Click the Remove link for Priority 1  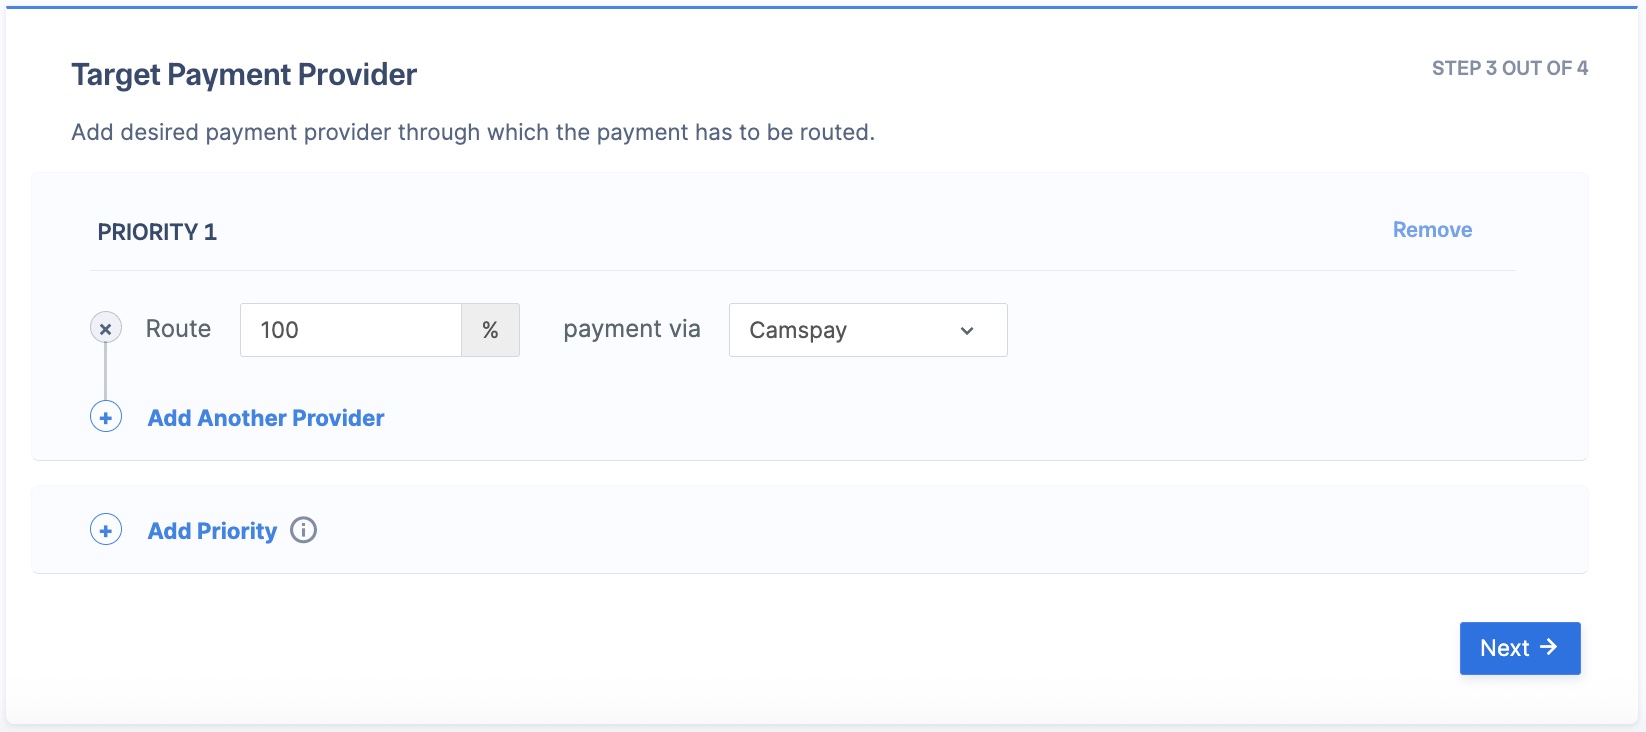click(1432, 230)
